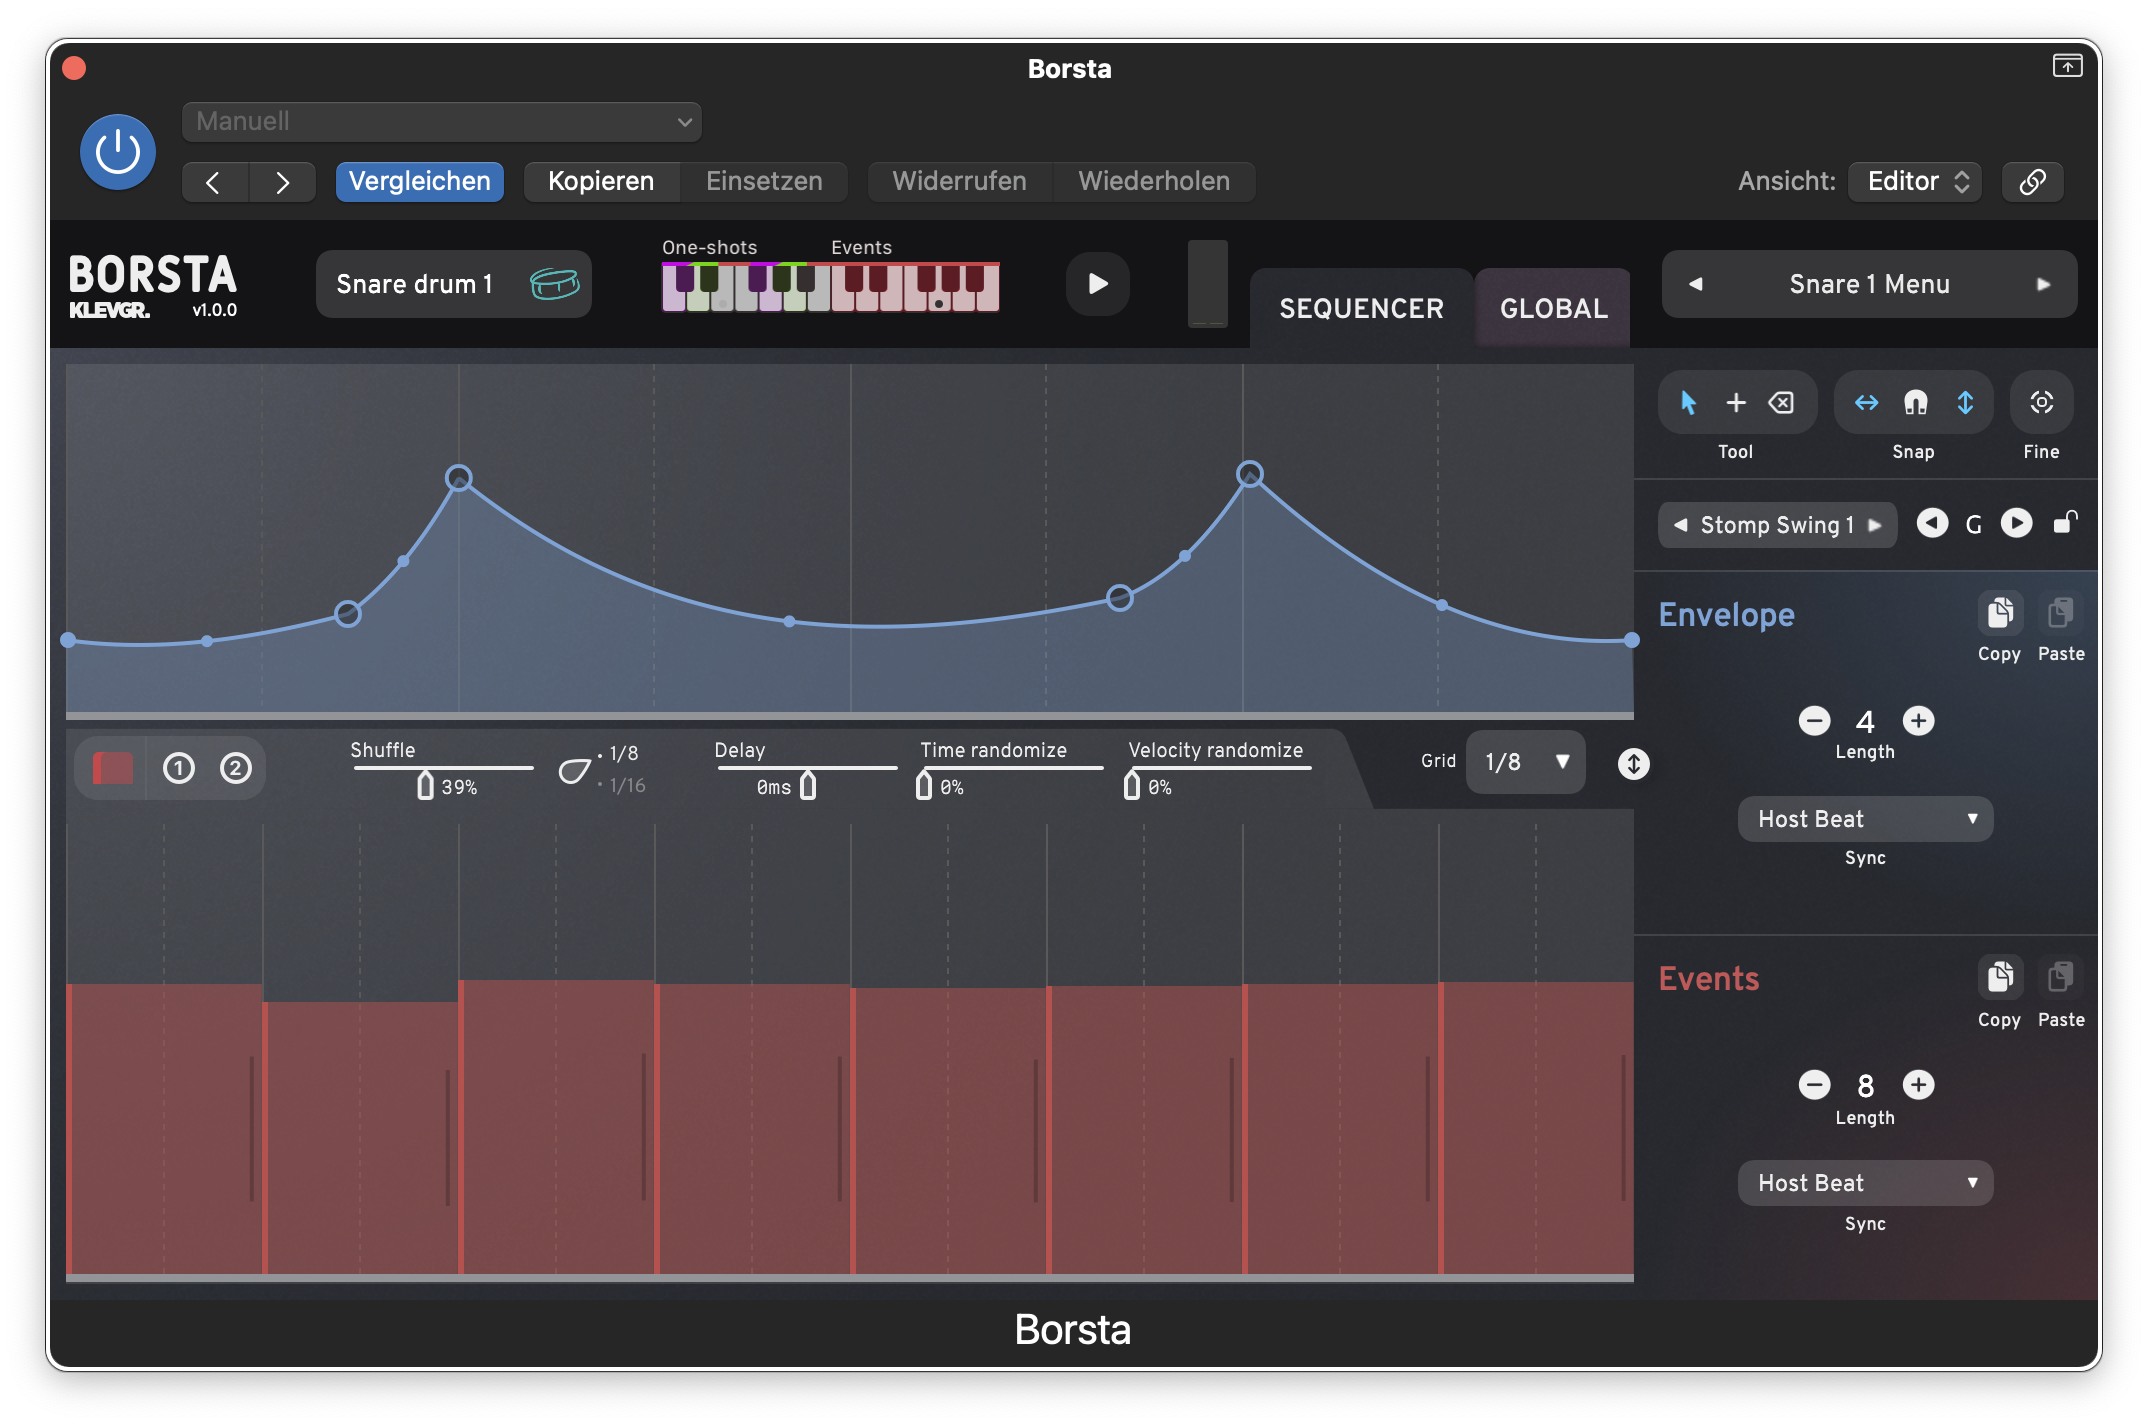Image resolution: width=2148 pixels, height=1426 pixels.
Task: Copy the Events
Action: (x=2000, y=977)
